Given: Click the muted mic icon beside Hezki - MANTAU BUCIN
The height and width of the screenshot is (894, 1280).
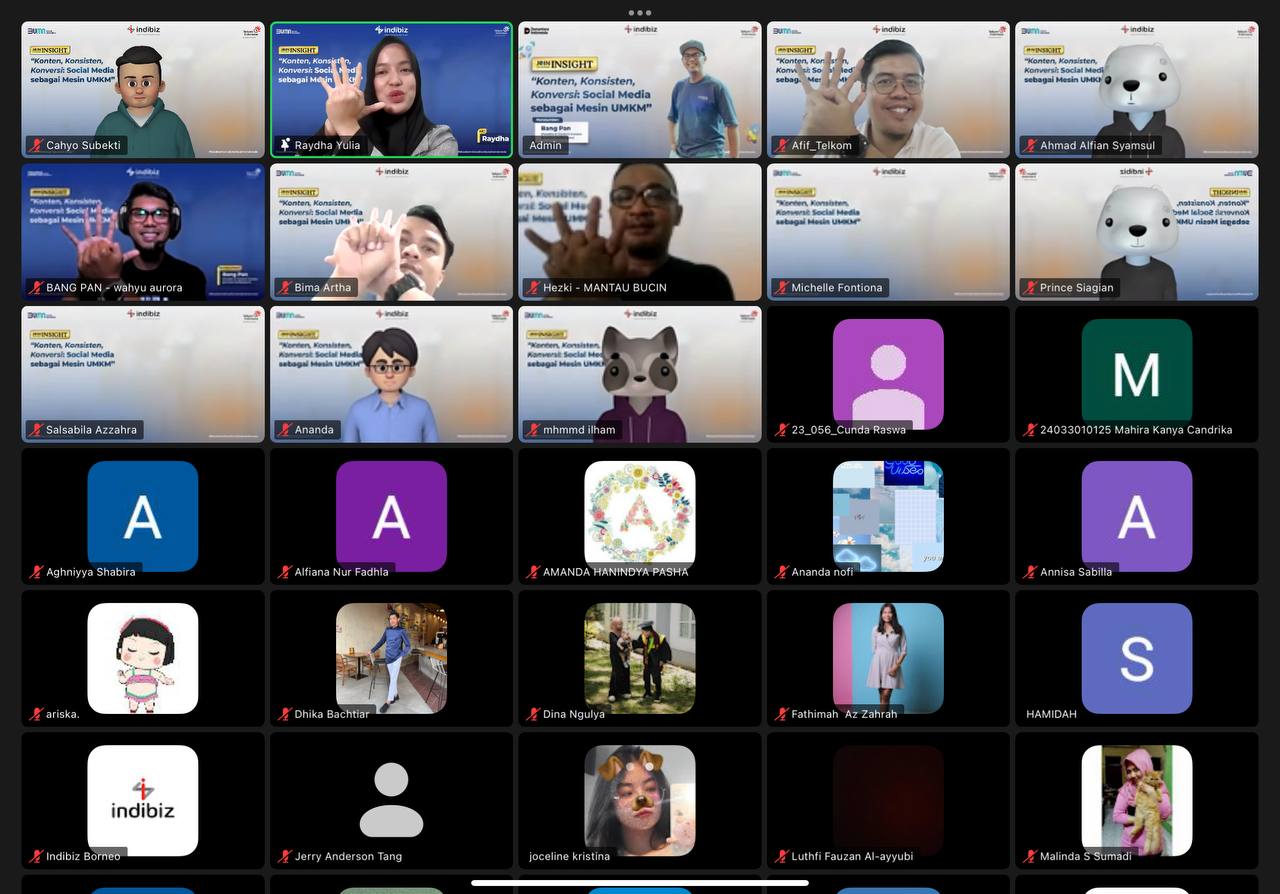Looking at the screenshot, I should coord(533,287).
